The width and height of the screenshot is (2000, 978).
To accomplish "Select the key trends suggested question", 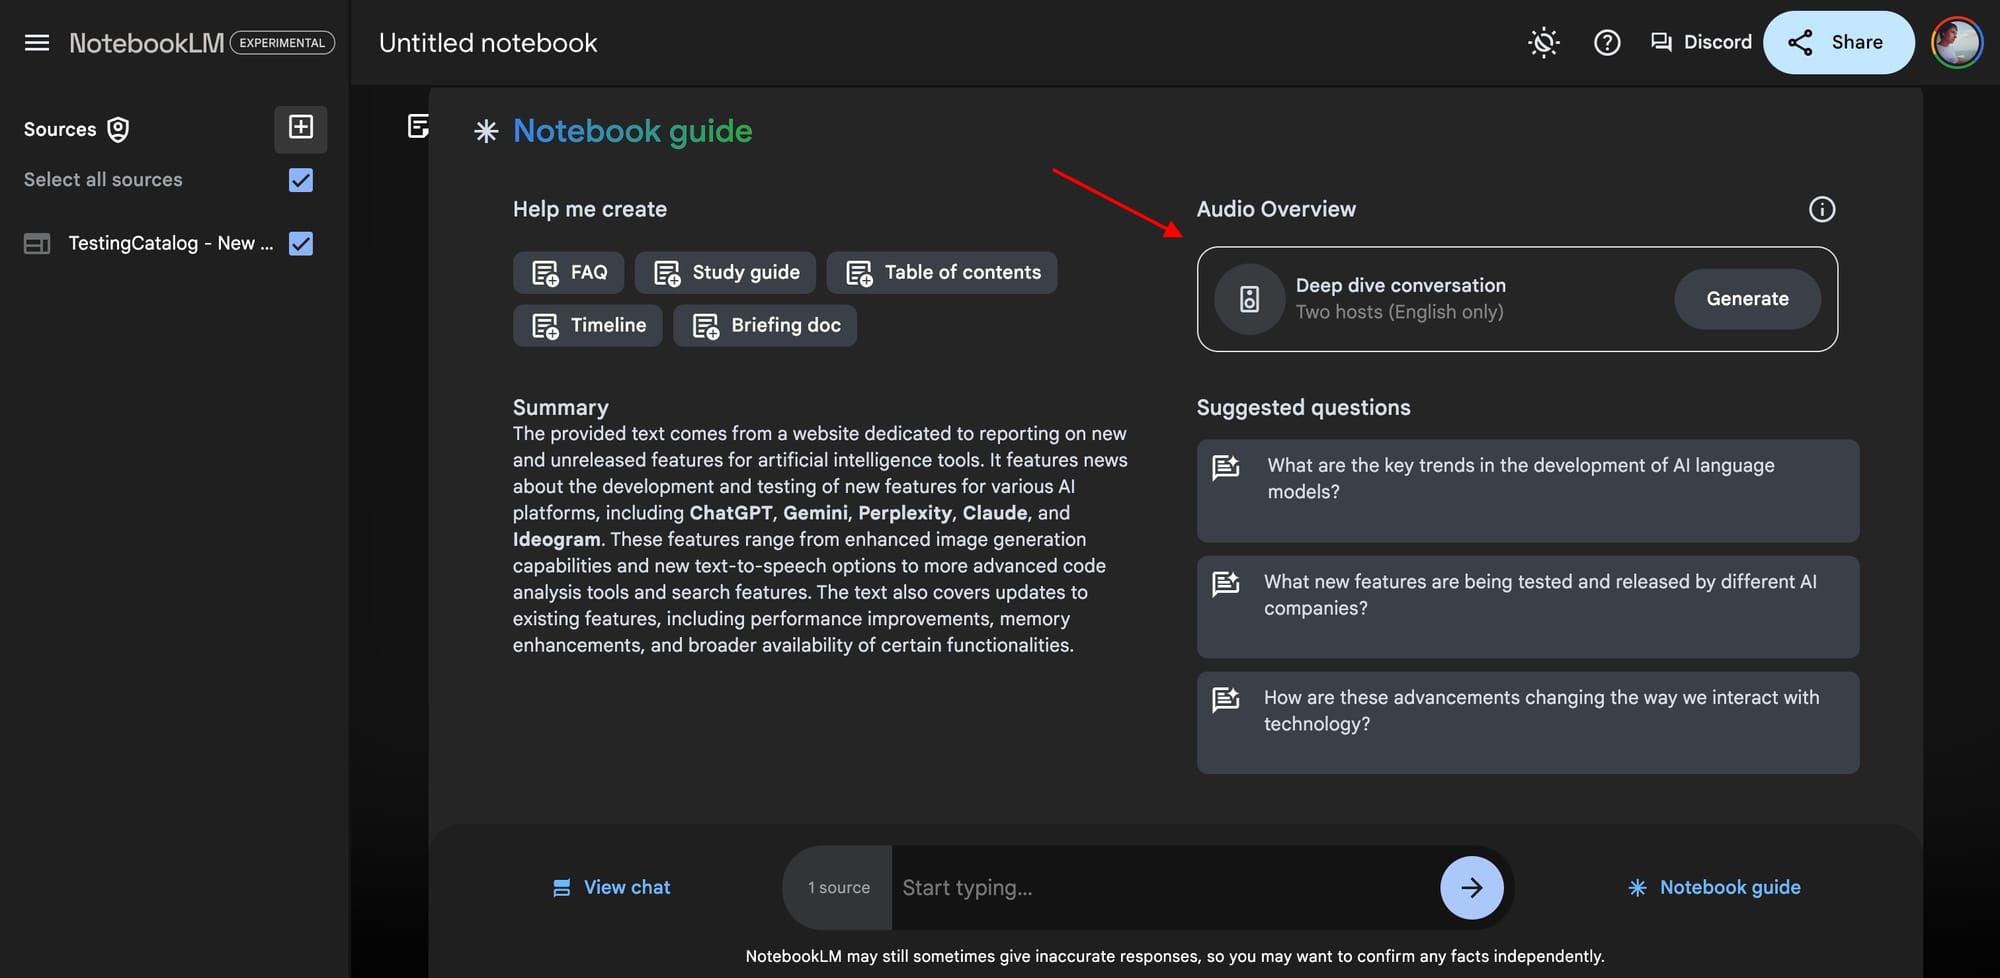I will click(x=1527, y=491).
